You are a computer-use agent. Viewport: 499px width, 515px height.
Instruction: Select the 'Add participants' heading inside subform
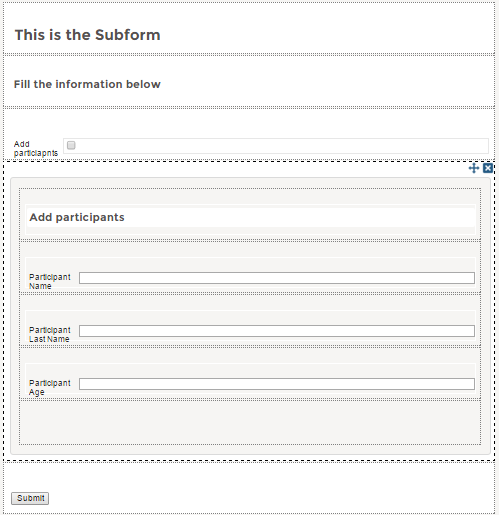point(77,217)
